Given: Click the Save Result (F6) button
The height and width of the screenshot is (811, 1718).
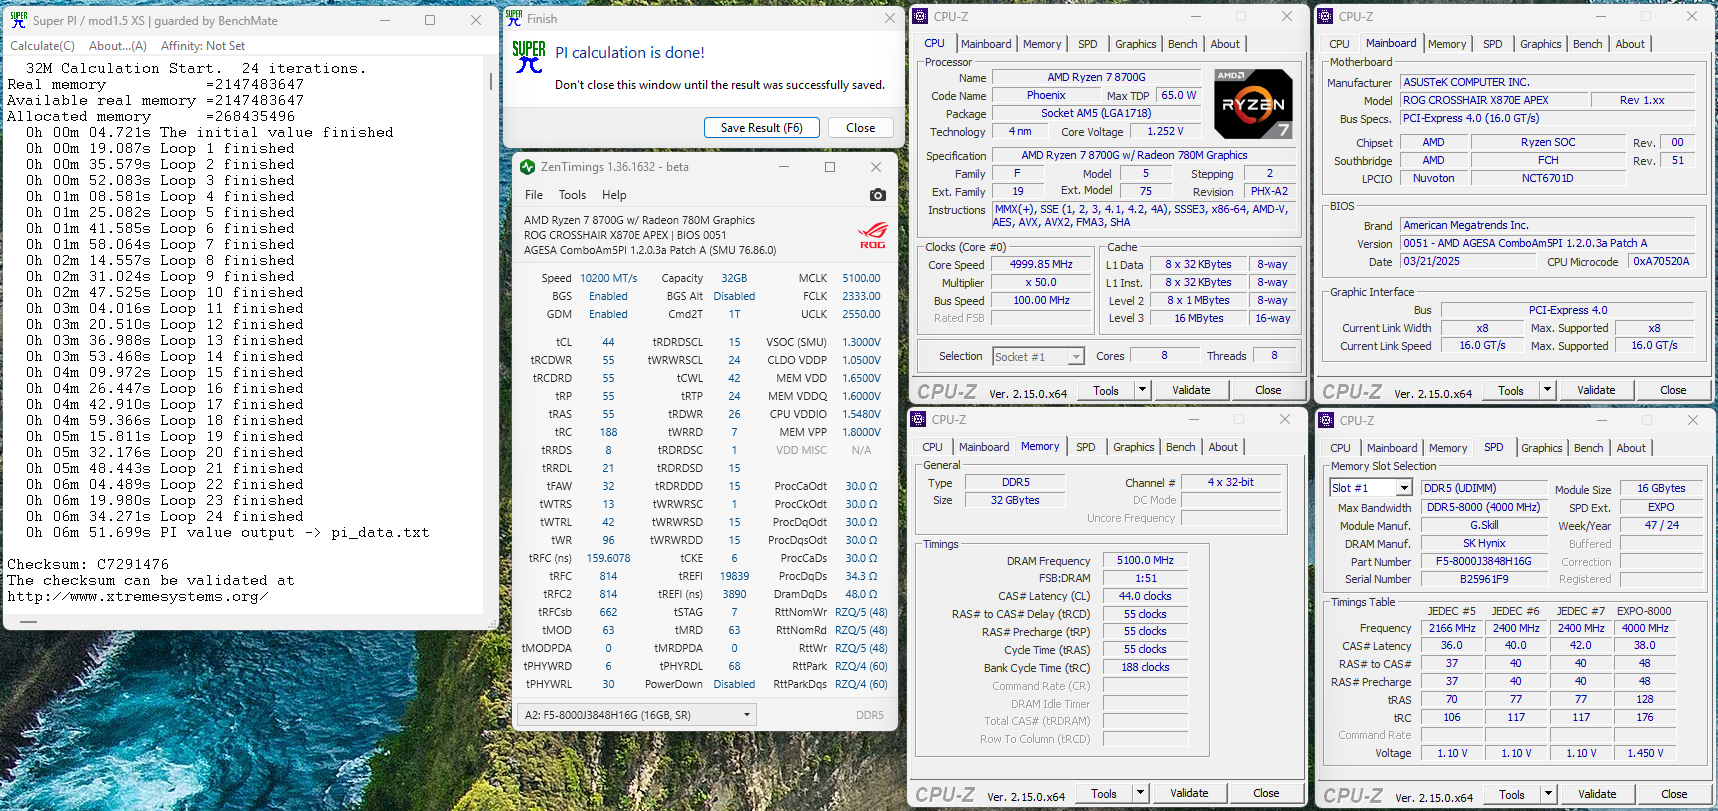Looking at the screenshot, I should click(762, 128).
